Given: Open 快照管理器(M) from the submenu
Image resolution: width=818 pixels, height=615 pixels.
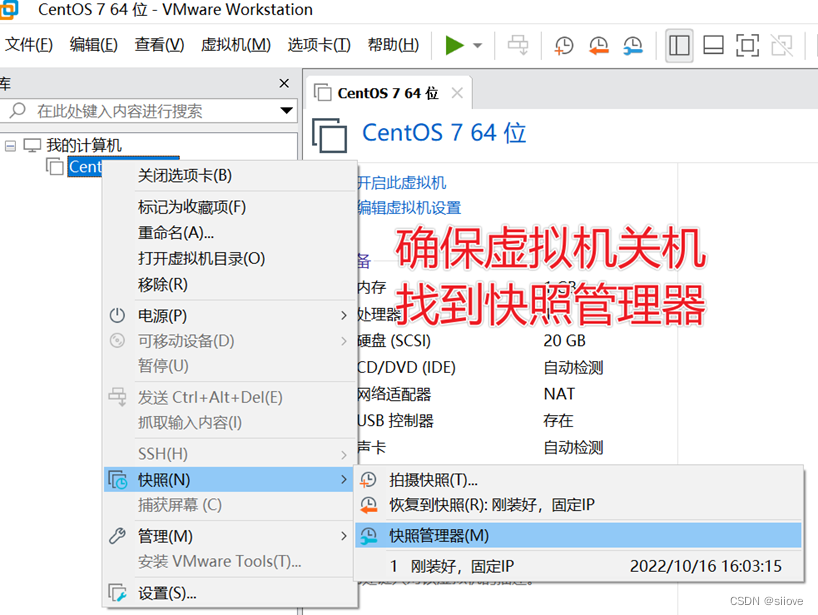Looking at the screenshot, I should coord(579,536).
